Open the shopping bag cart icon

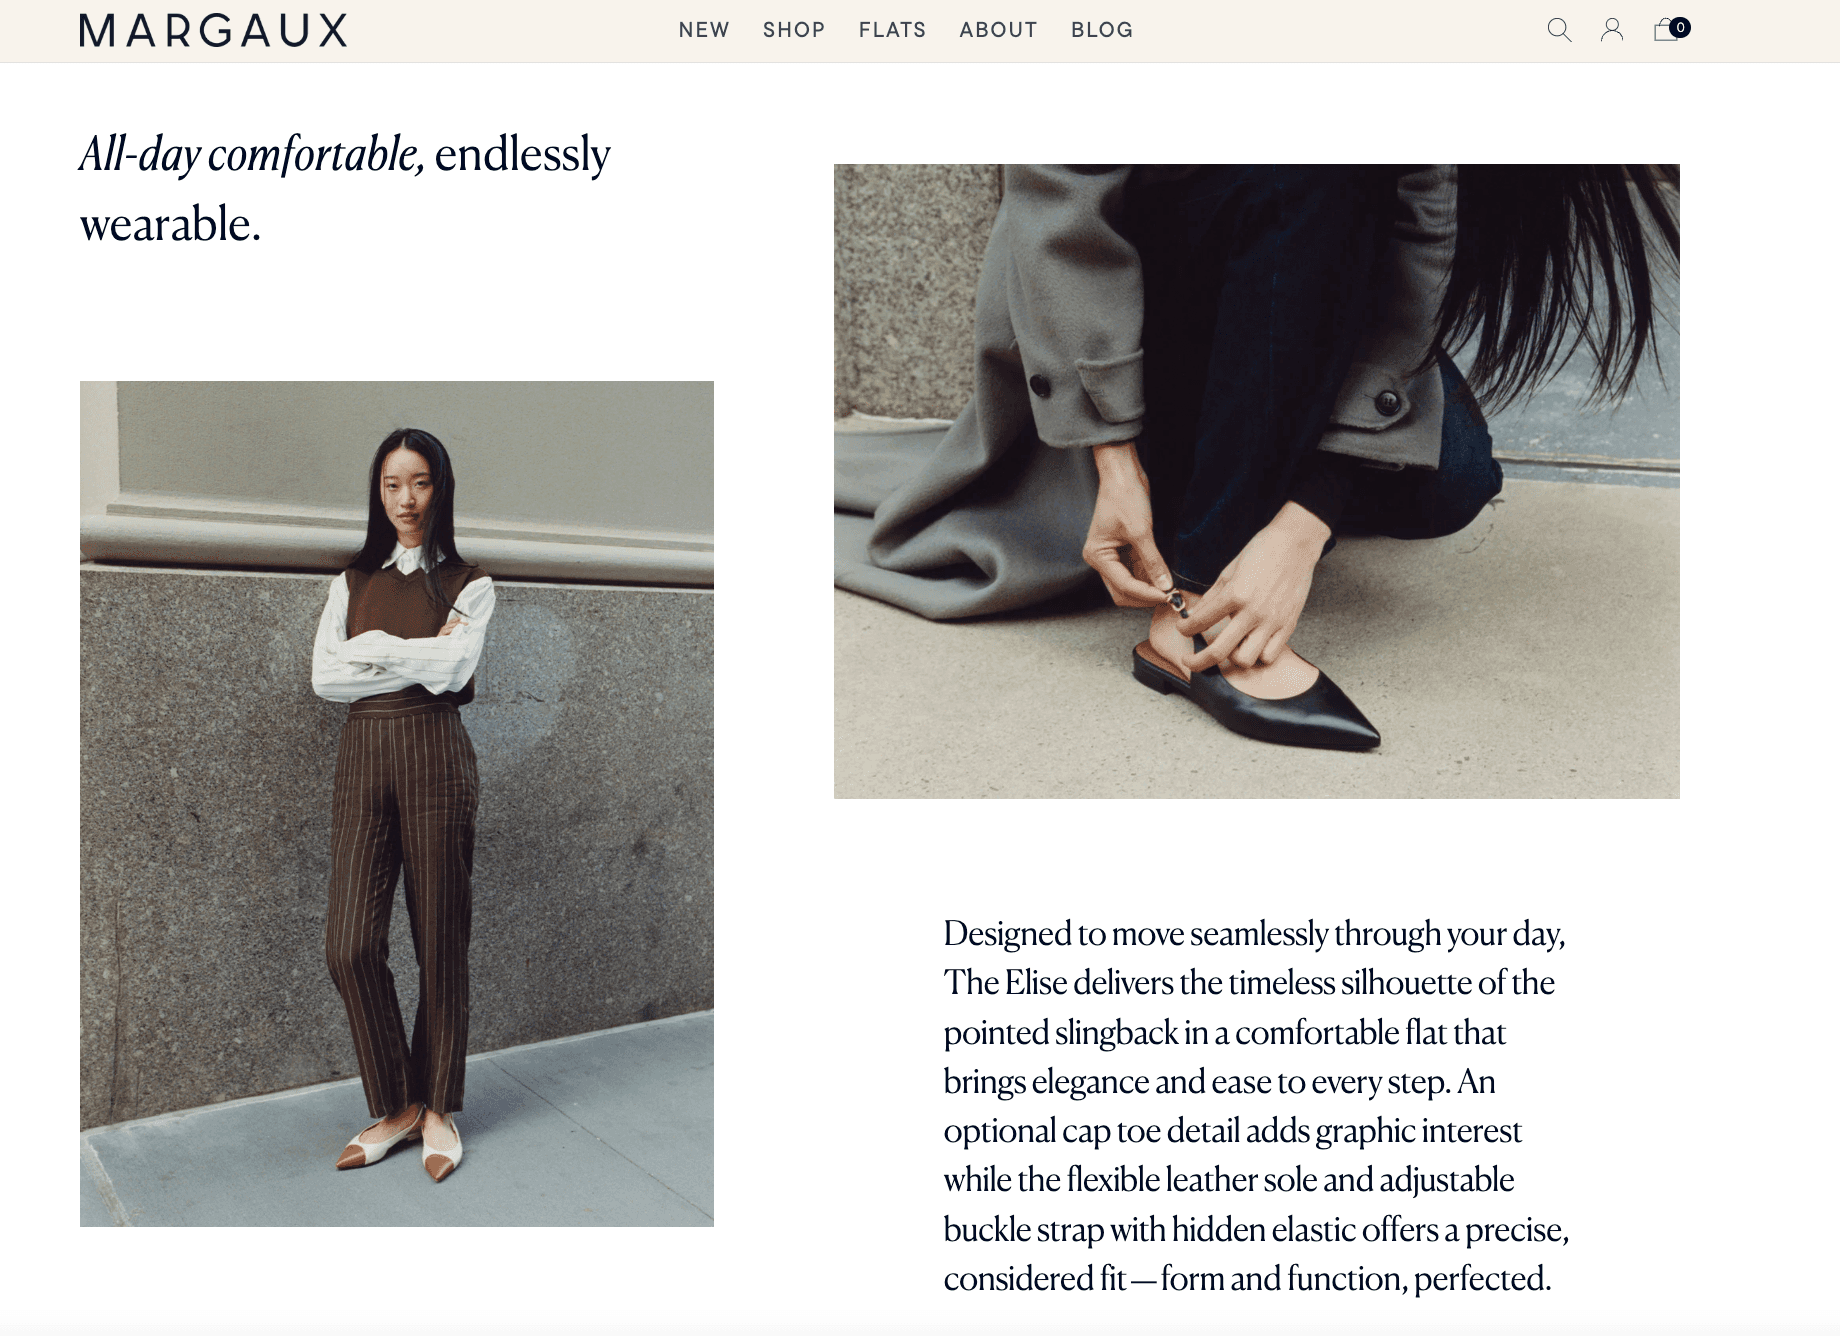(x=1666, y=30)
